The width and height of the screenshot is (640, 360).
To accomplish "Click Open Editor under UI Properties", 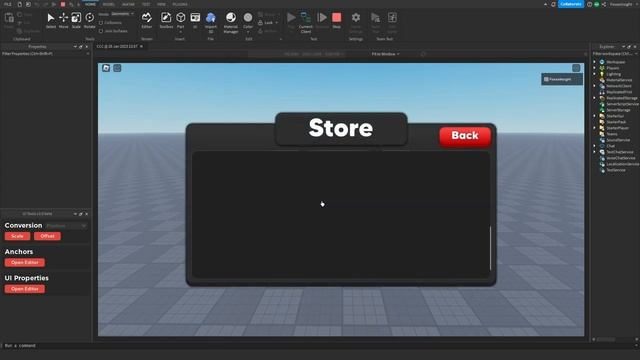I will tap(24, 289).
